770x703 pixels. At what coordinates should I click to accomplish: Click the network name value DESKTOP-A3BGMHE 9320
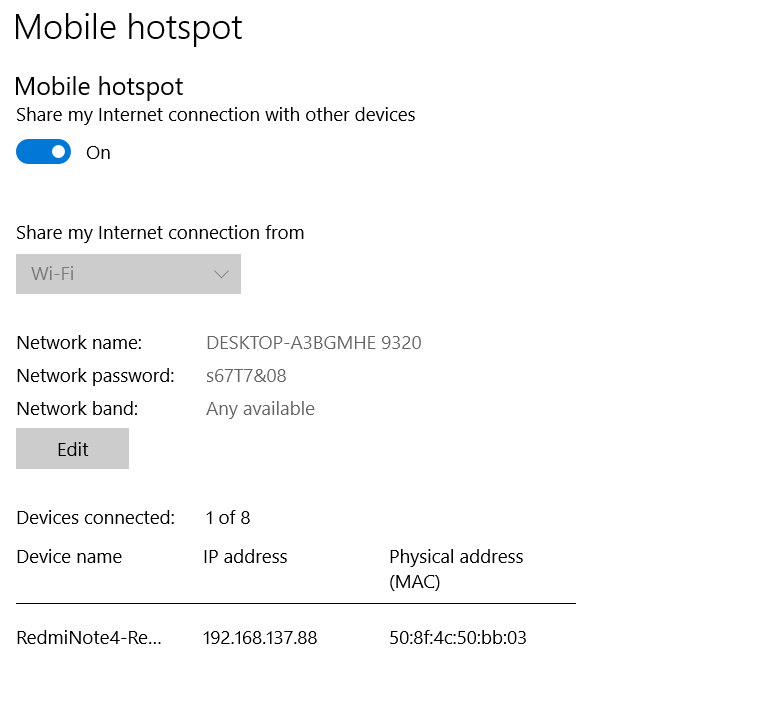coord(313,343)
